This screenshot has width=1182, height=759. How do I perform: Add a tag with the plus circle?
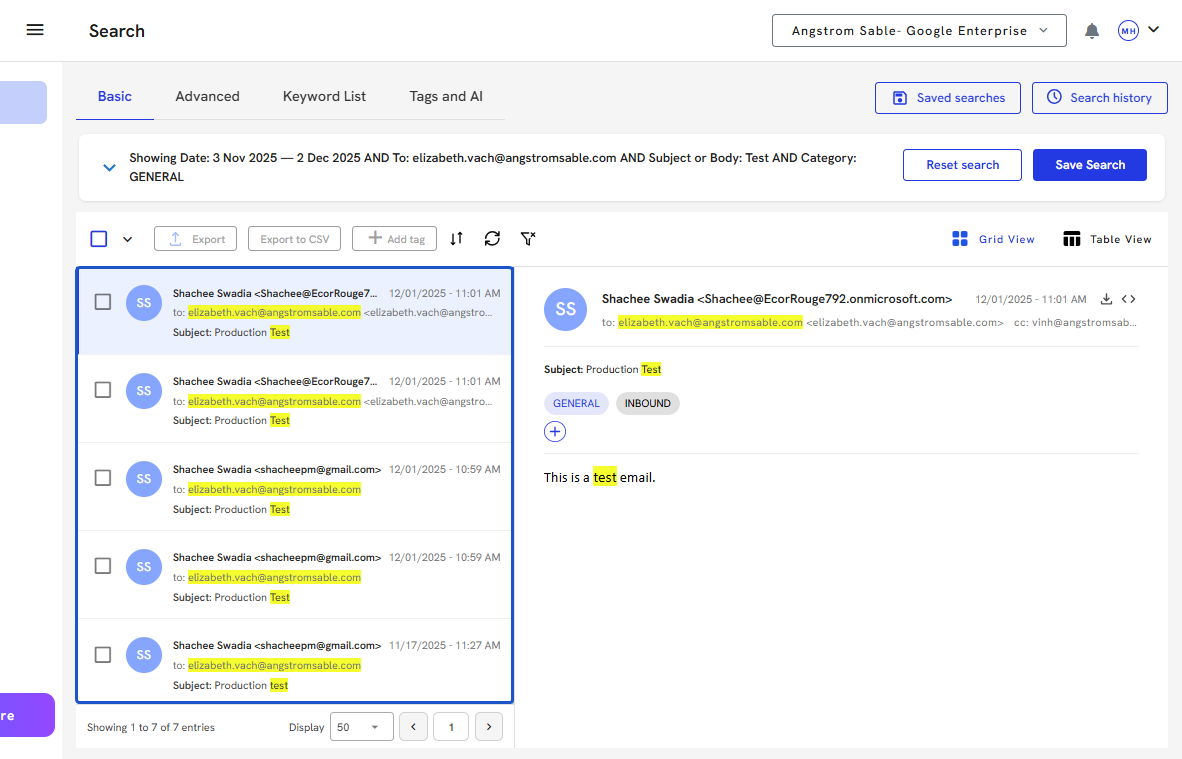tap(555, 432)
